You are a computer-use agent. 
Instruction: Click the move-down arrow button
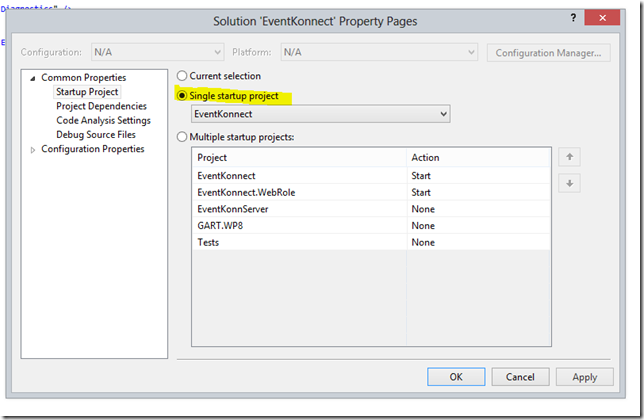(568, 183)
